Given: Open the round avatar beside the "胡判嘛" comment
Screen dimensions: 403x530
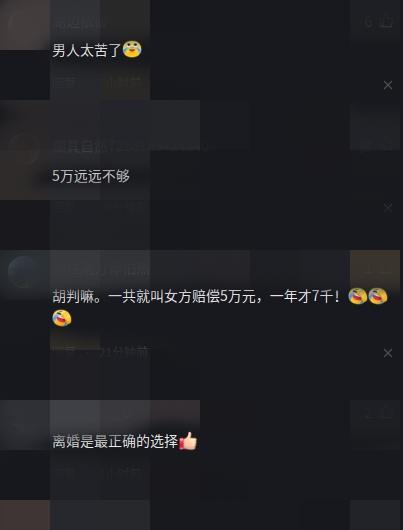Looking at the screenshot, I should [23, 272].
